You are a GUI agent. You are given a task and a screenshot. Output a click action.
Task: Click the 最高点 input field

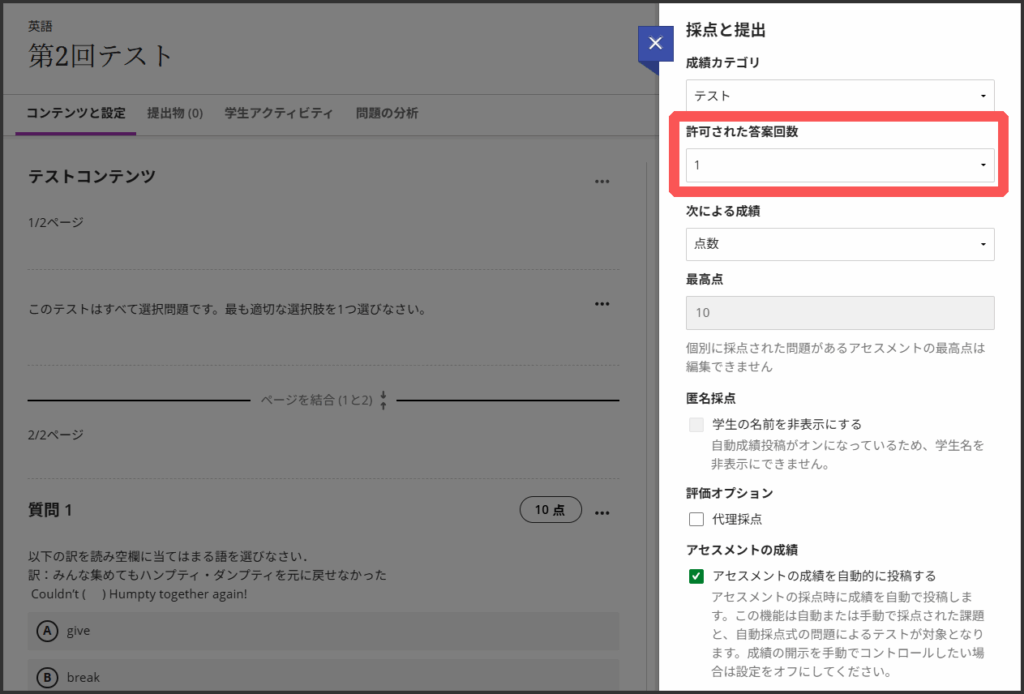pos(840,313)
